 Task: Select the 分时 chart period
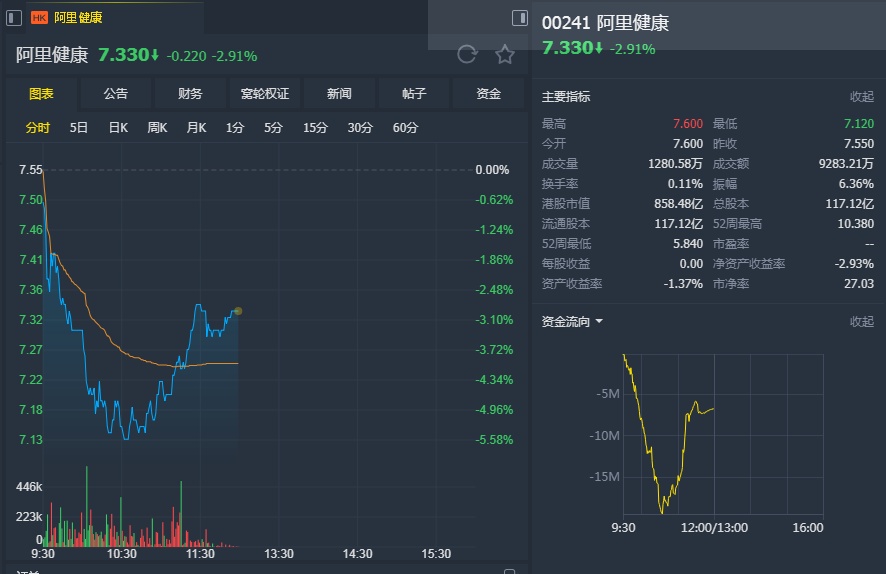[x=38, y=128]
